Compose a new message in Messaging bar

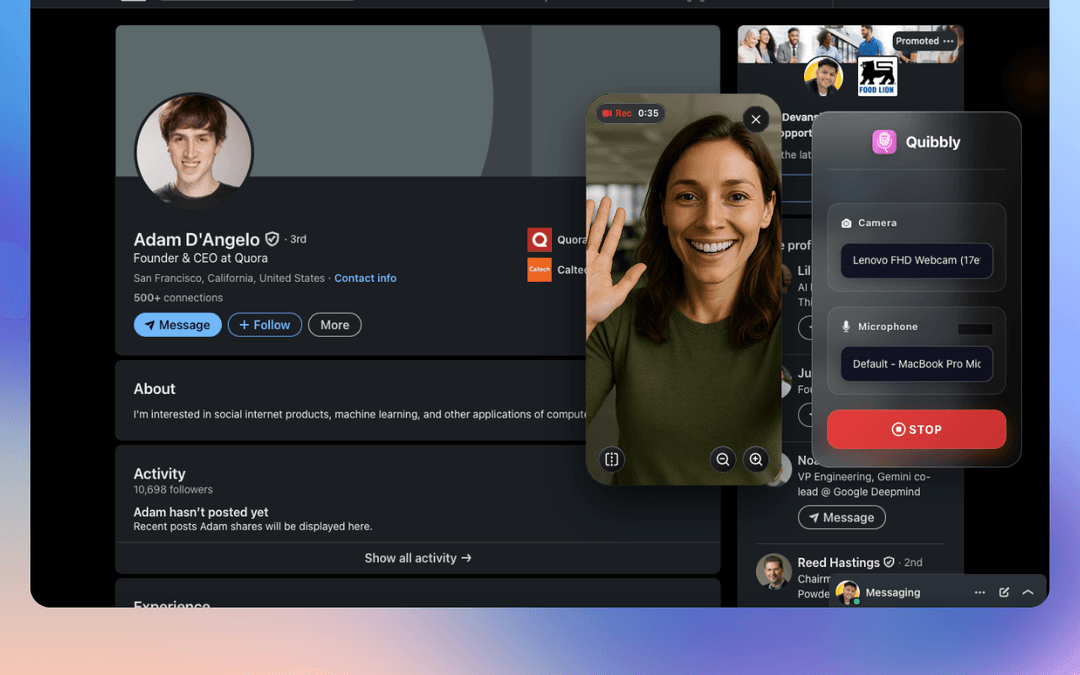click(1004, 592)
